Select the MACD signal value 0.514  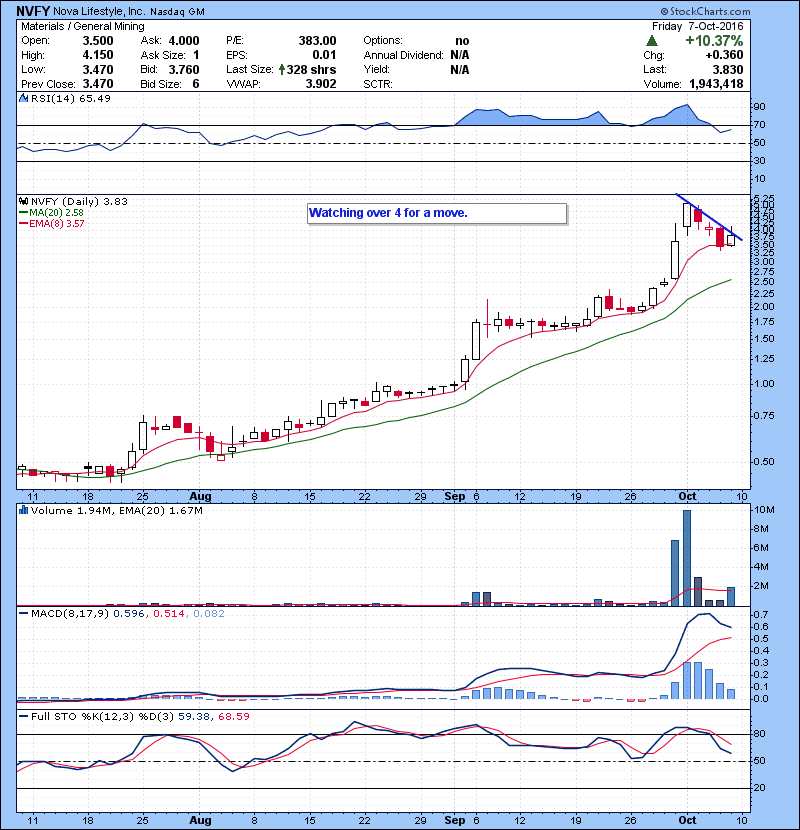pos(168,614)
